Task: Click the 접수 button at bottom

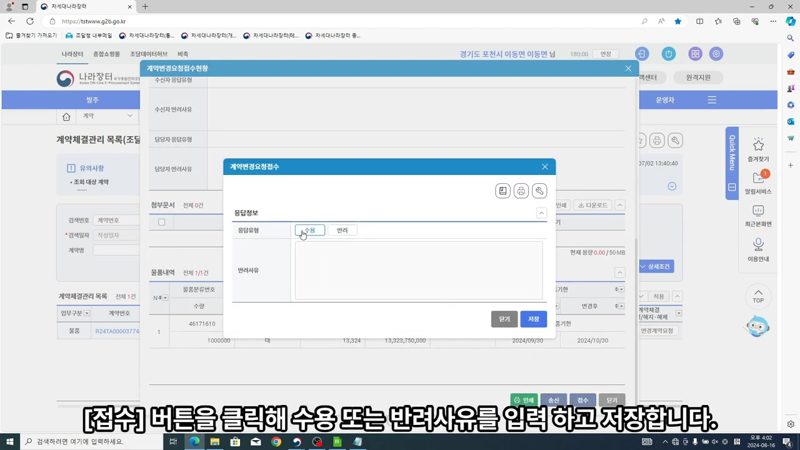Action: pyautogui.click(x=583, y=400)
